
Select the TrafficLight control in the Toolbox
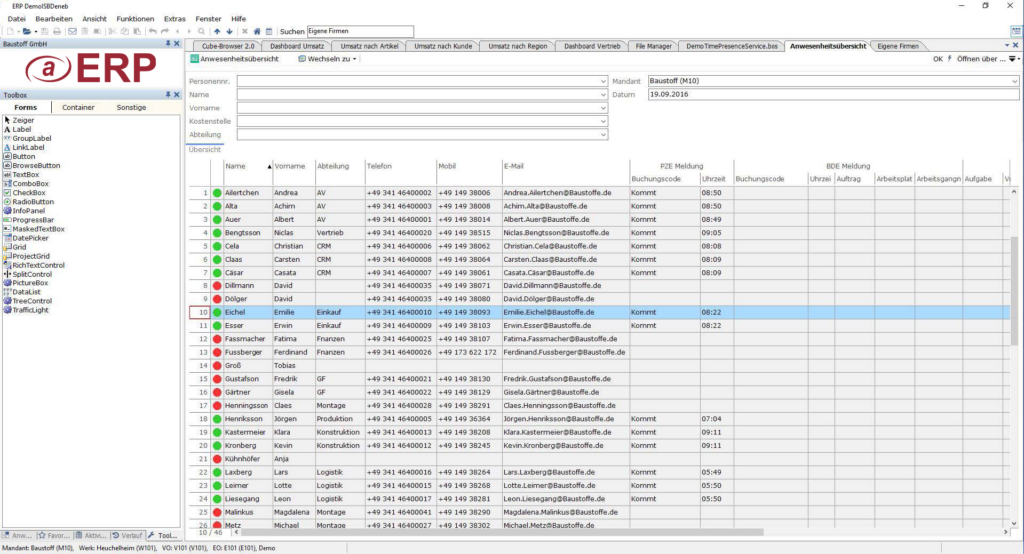pyautogui.click(x=32, y=310)
